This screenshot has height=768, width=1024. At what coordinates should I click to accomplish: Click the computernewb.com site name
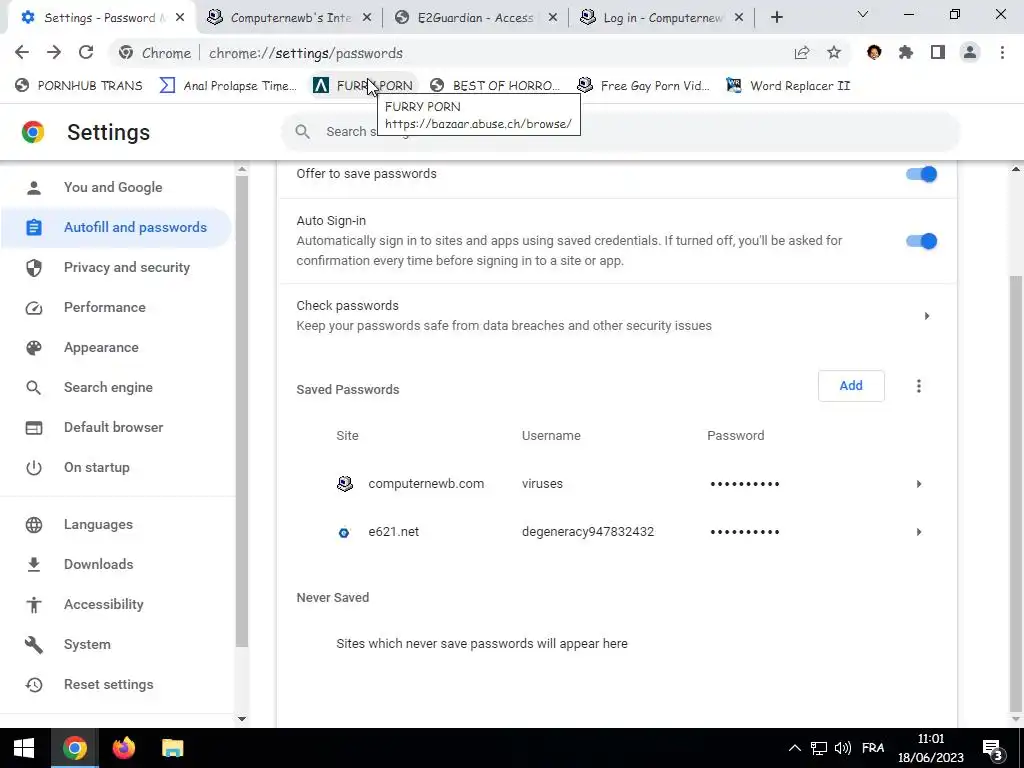pos(426,484)
